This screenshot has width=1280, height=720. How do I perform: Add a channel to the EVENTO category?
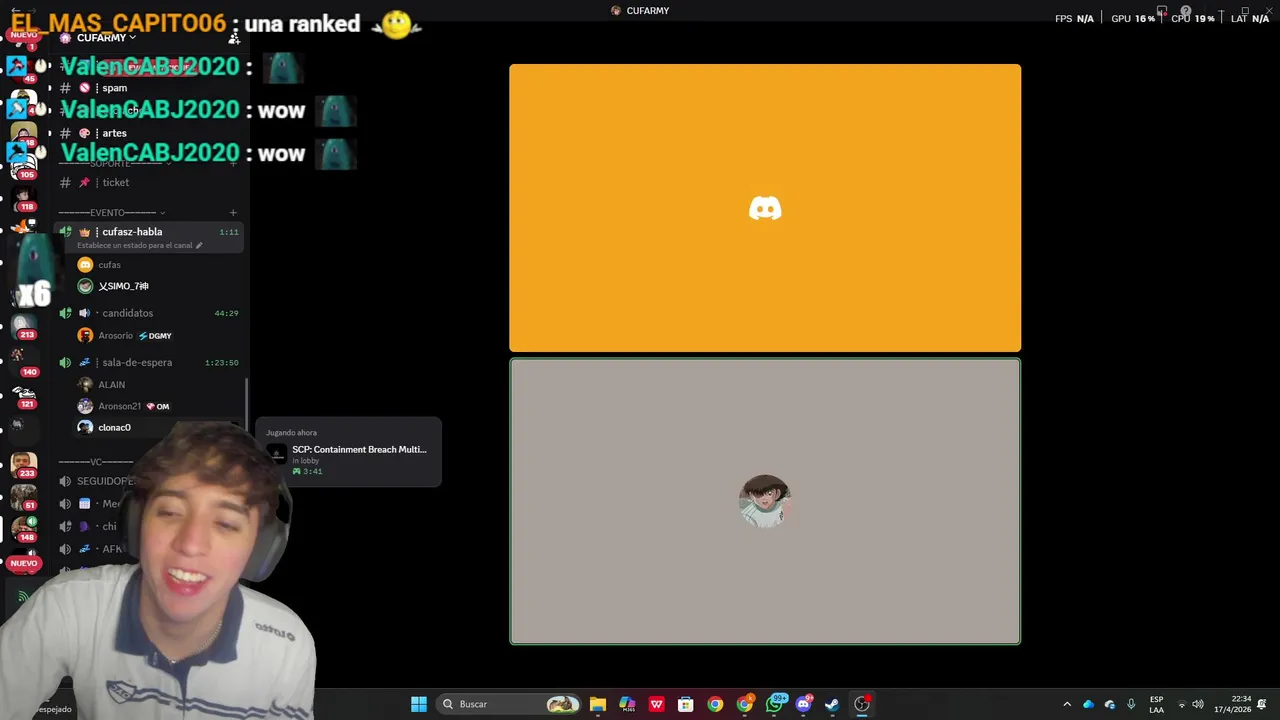(x=233, y=212)
